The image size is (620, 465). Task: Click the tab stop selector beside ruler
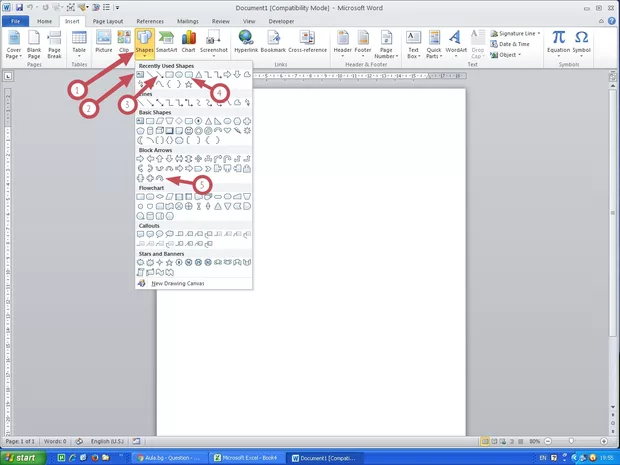click(x=8, y=76)
